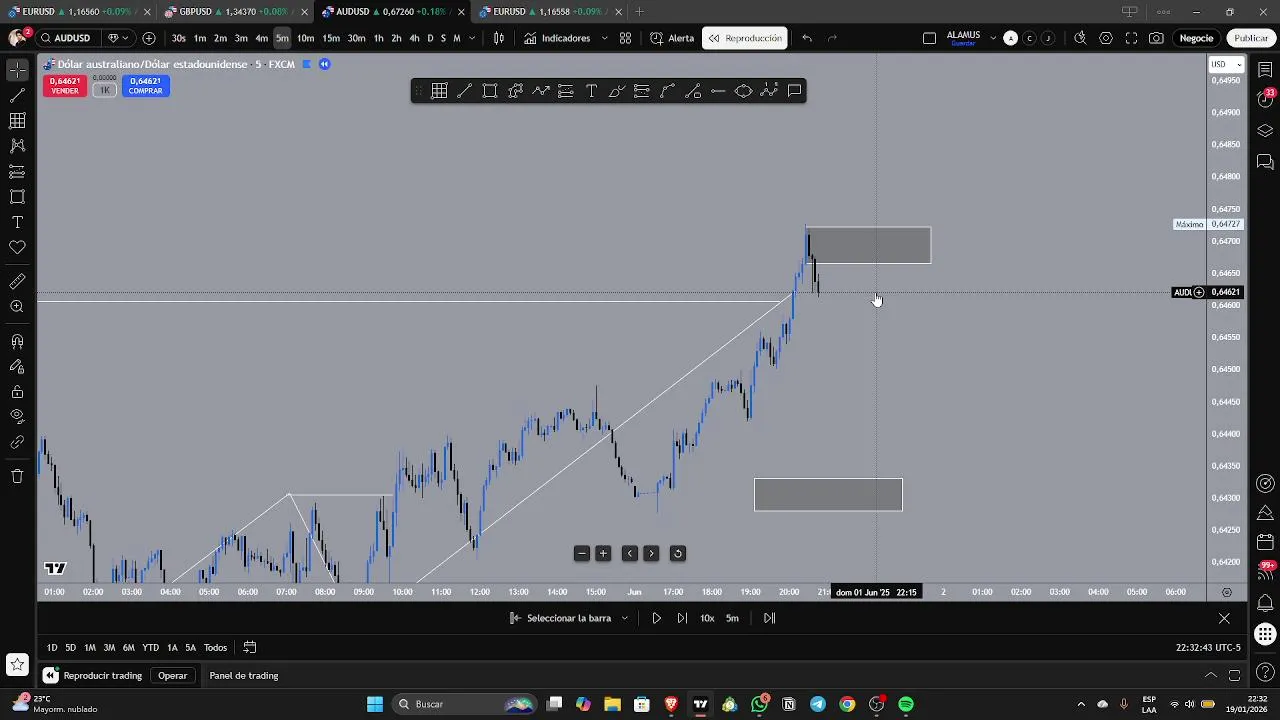Open chart settings hexagon icon
The image size is (1280, 720).
point(1106,38)
